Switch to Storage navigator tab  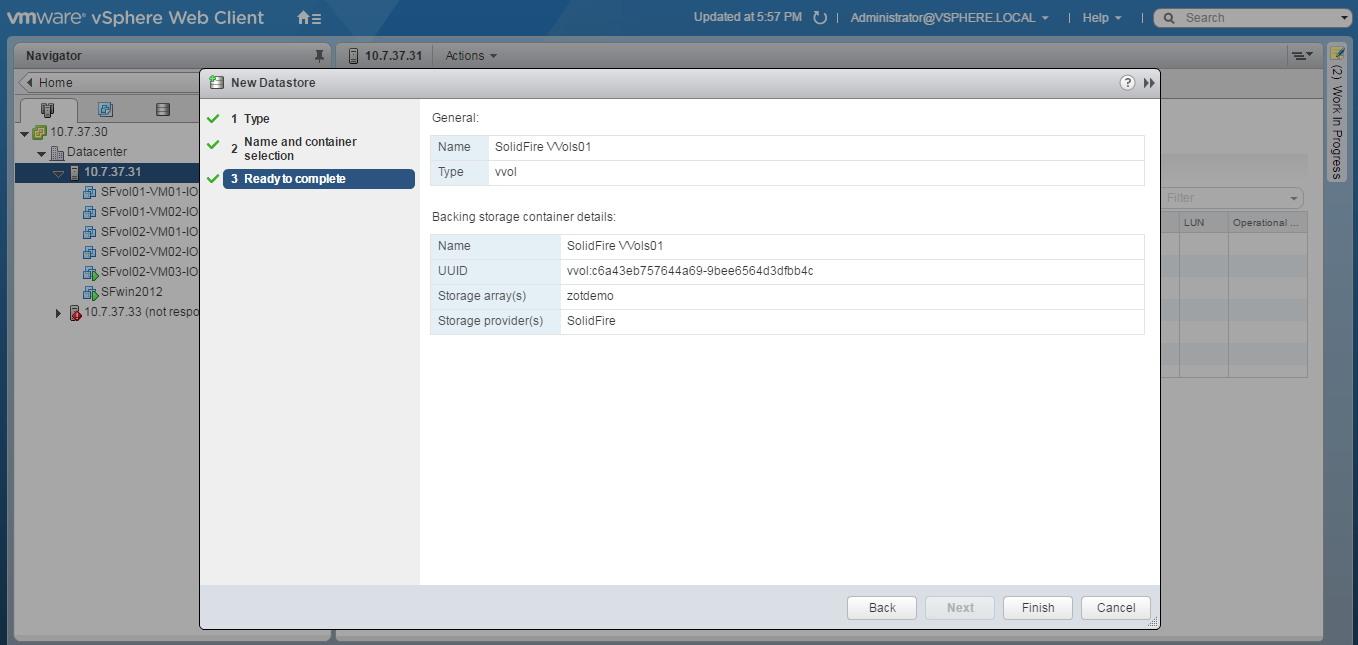click(163, 110)
